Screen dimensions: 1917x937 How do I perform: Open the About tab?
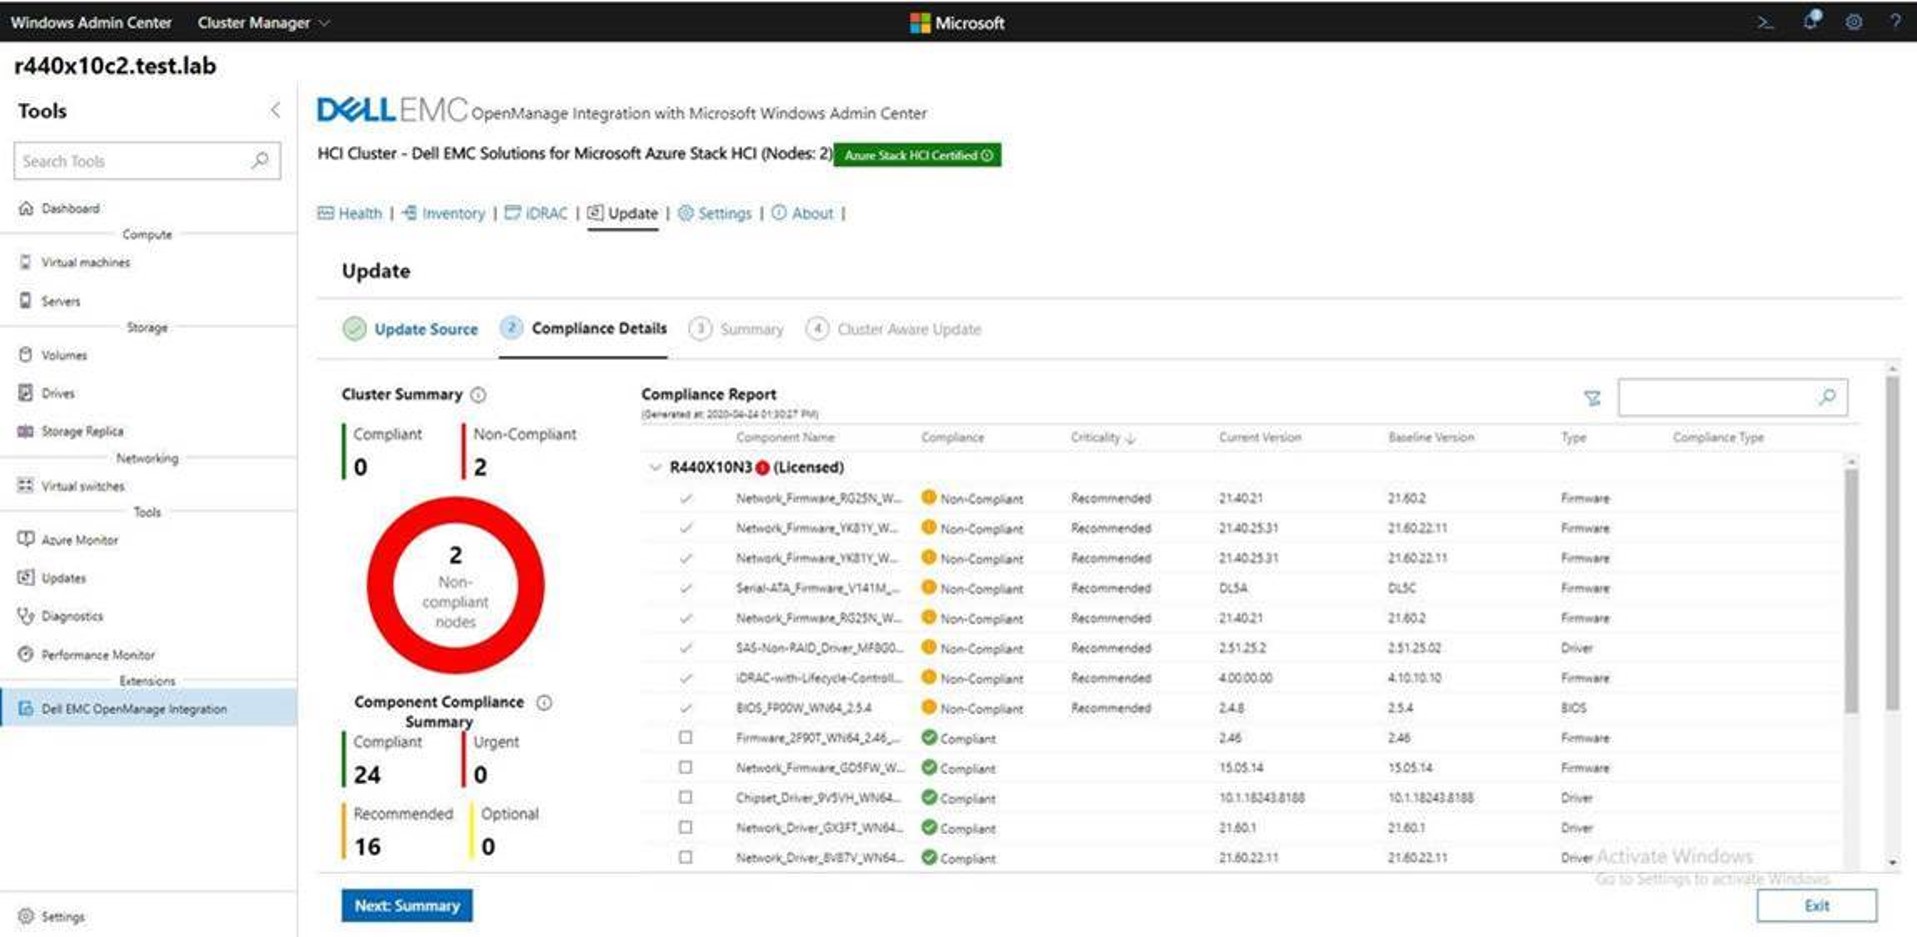(x=802, y=213)
